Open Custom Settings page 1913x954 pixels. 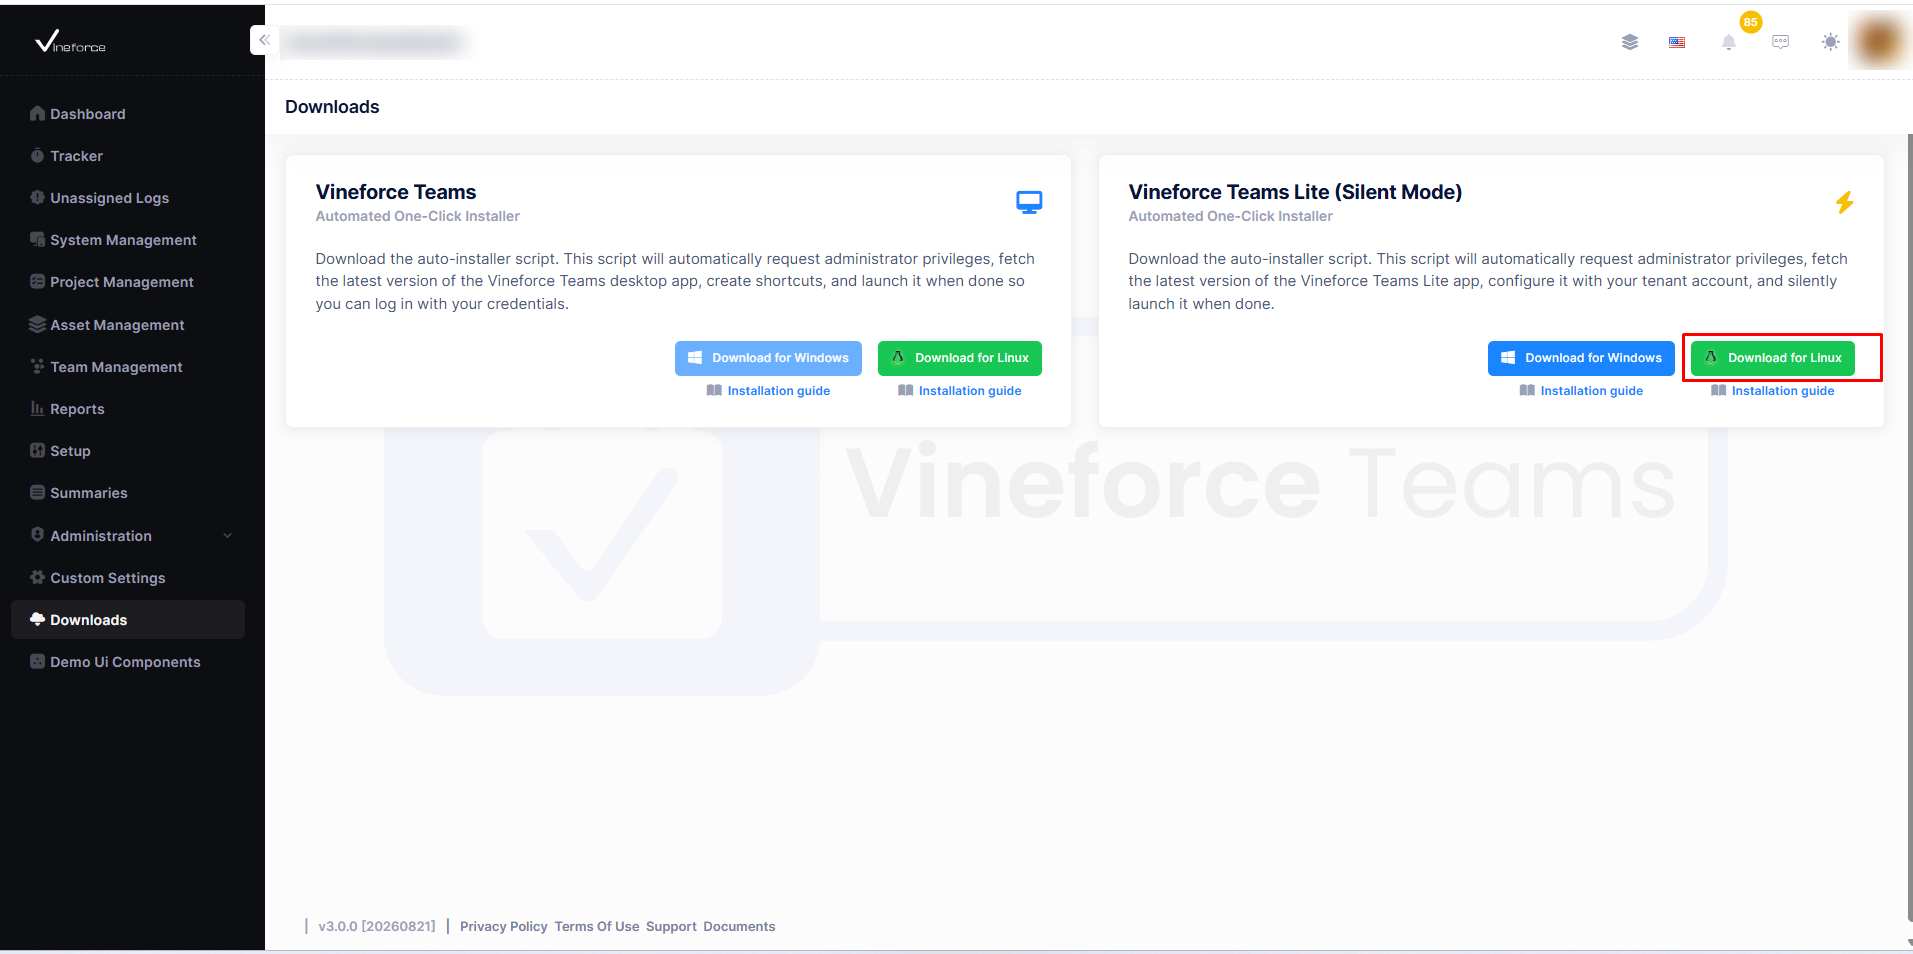tap(128, 578)
